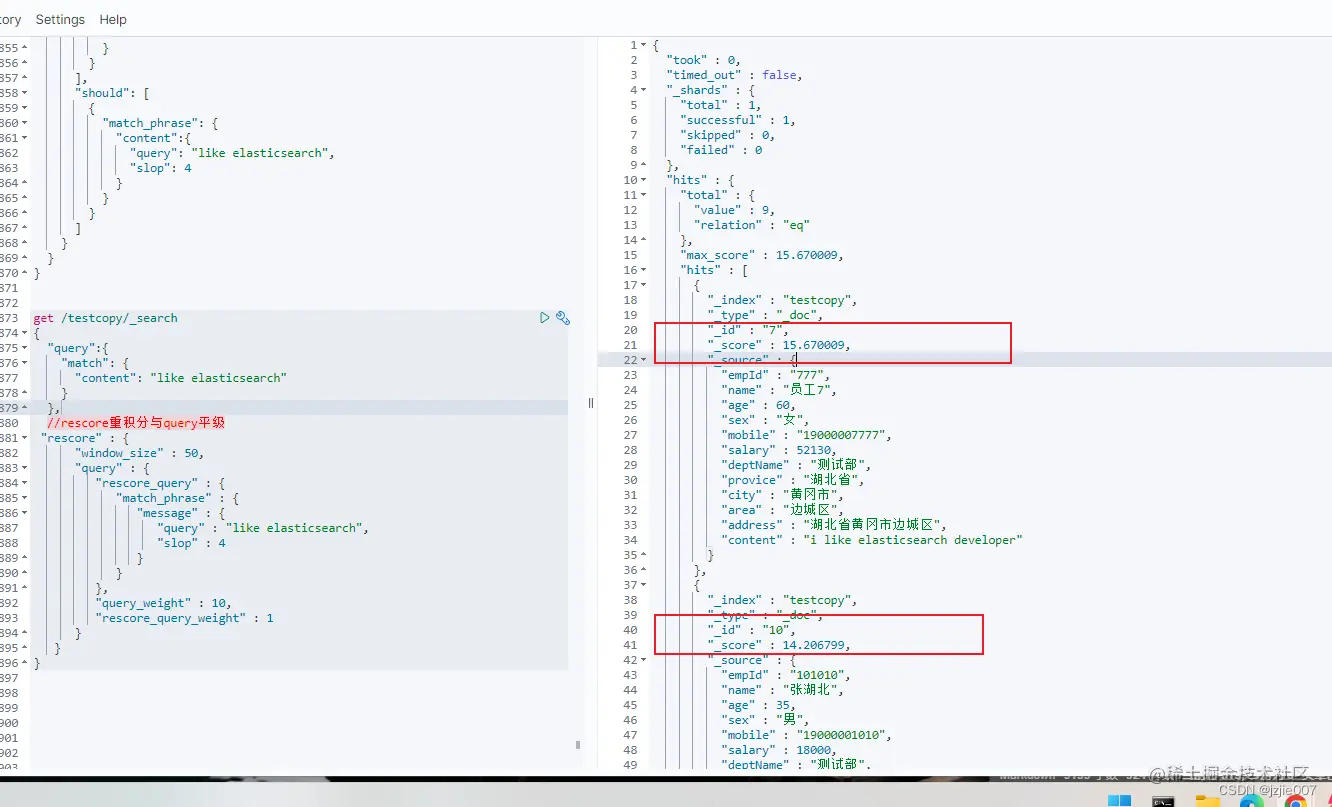The width and height of the screenshot is (1332, 807).
Task: Fold the "match" block at line 376
Action: [x=25, y=363]
